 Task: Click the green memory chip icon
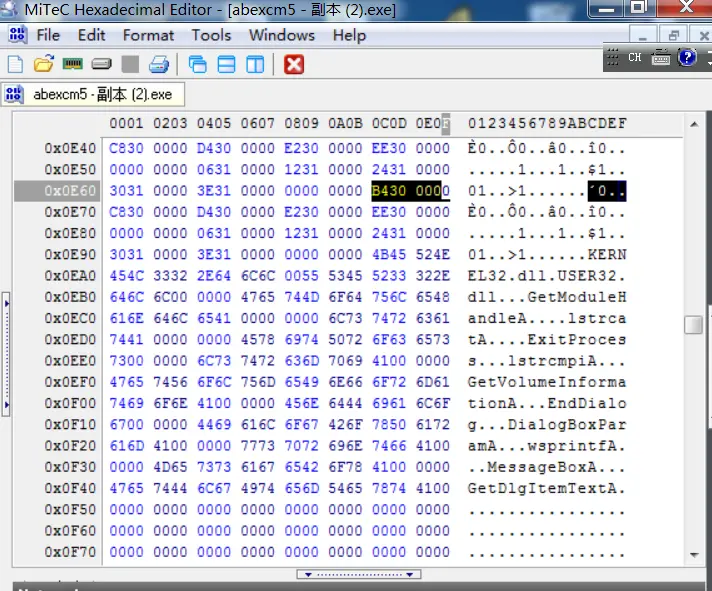coord(72,65)
